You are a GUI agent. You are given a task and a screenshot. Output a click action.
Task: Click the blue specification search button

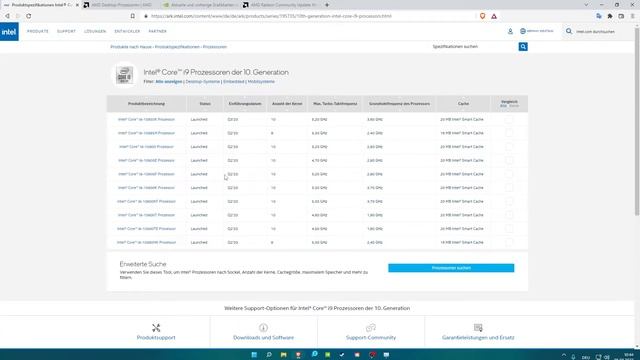point(523,47)
